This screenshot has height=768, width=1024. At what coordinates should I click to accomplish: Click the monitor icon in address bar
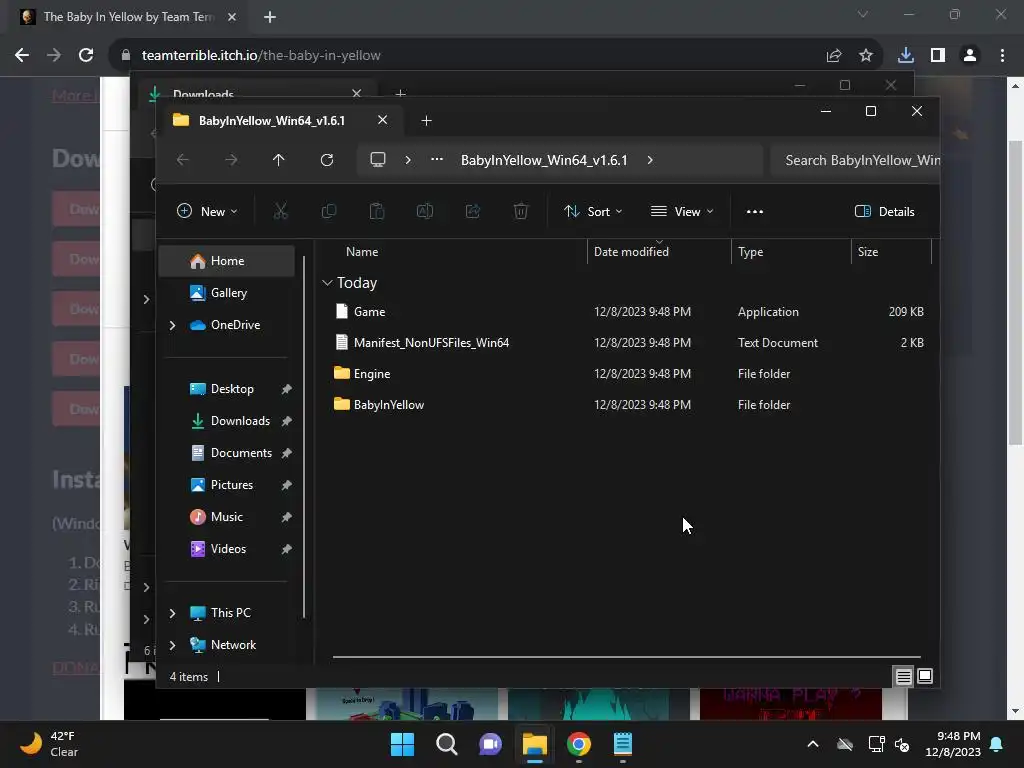(377, 159)
